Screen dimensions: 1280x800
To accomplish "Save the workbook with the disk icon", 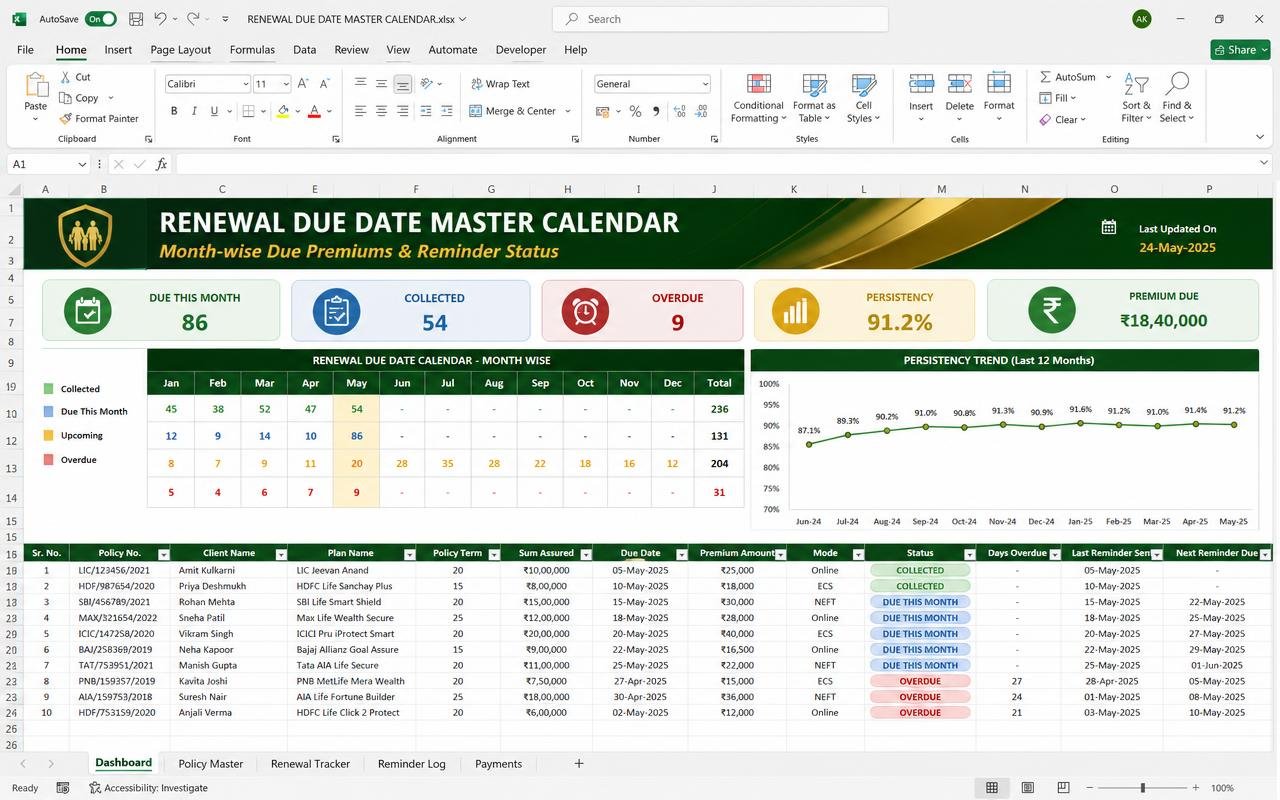I will 136,19.
